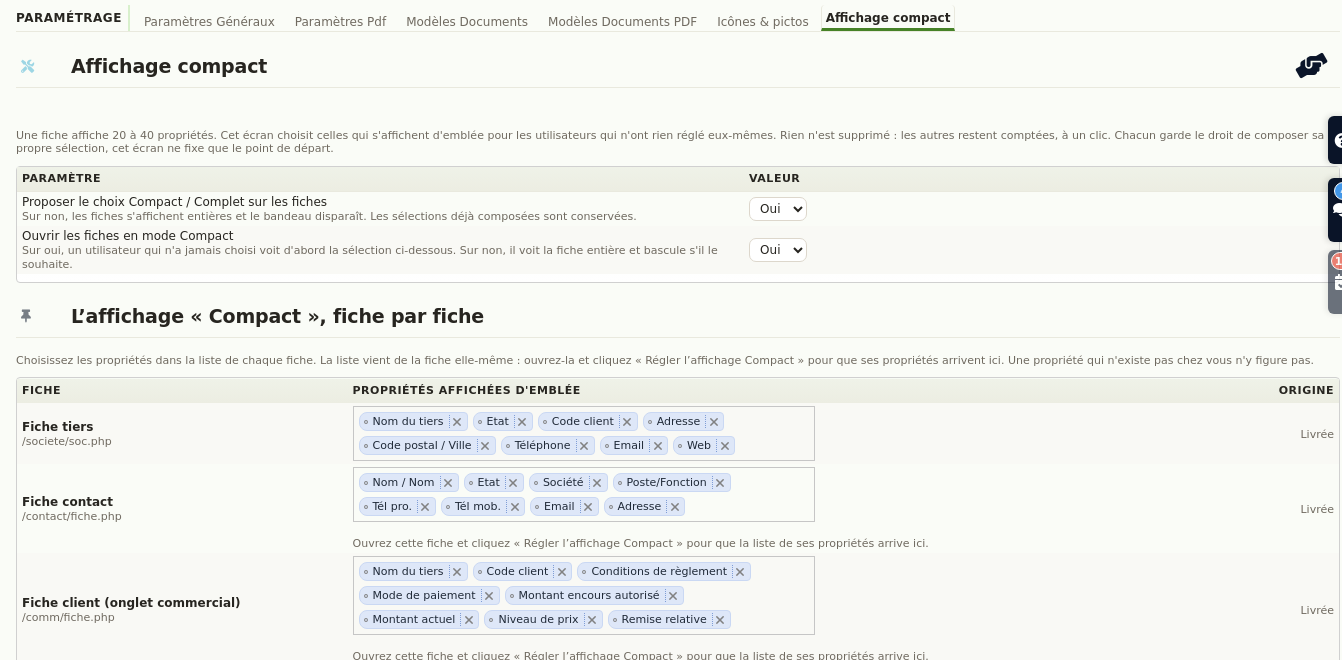Viewport: 1342px width, 660px height.
Task: Select the '/contact/fiche.php' path text
Action: (x=72, y=517)
